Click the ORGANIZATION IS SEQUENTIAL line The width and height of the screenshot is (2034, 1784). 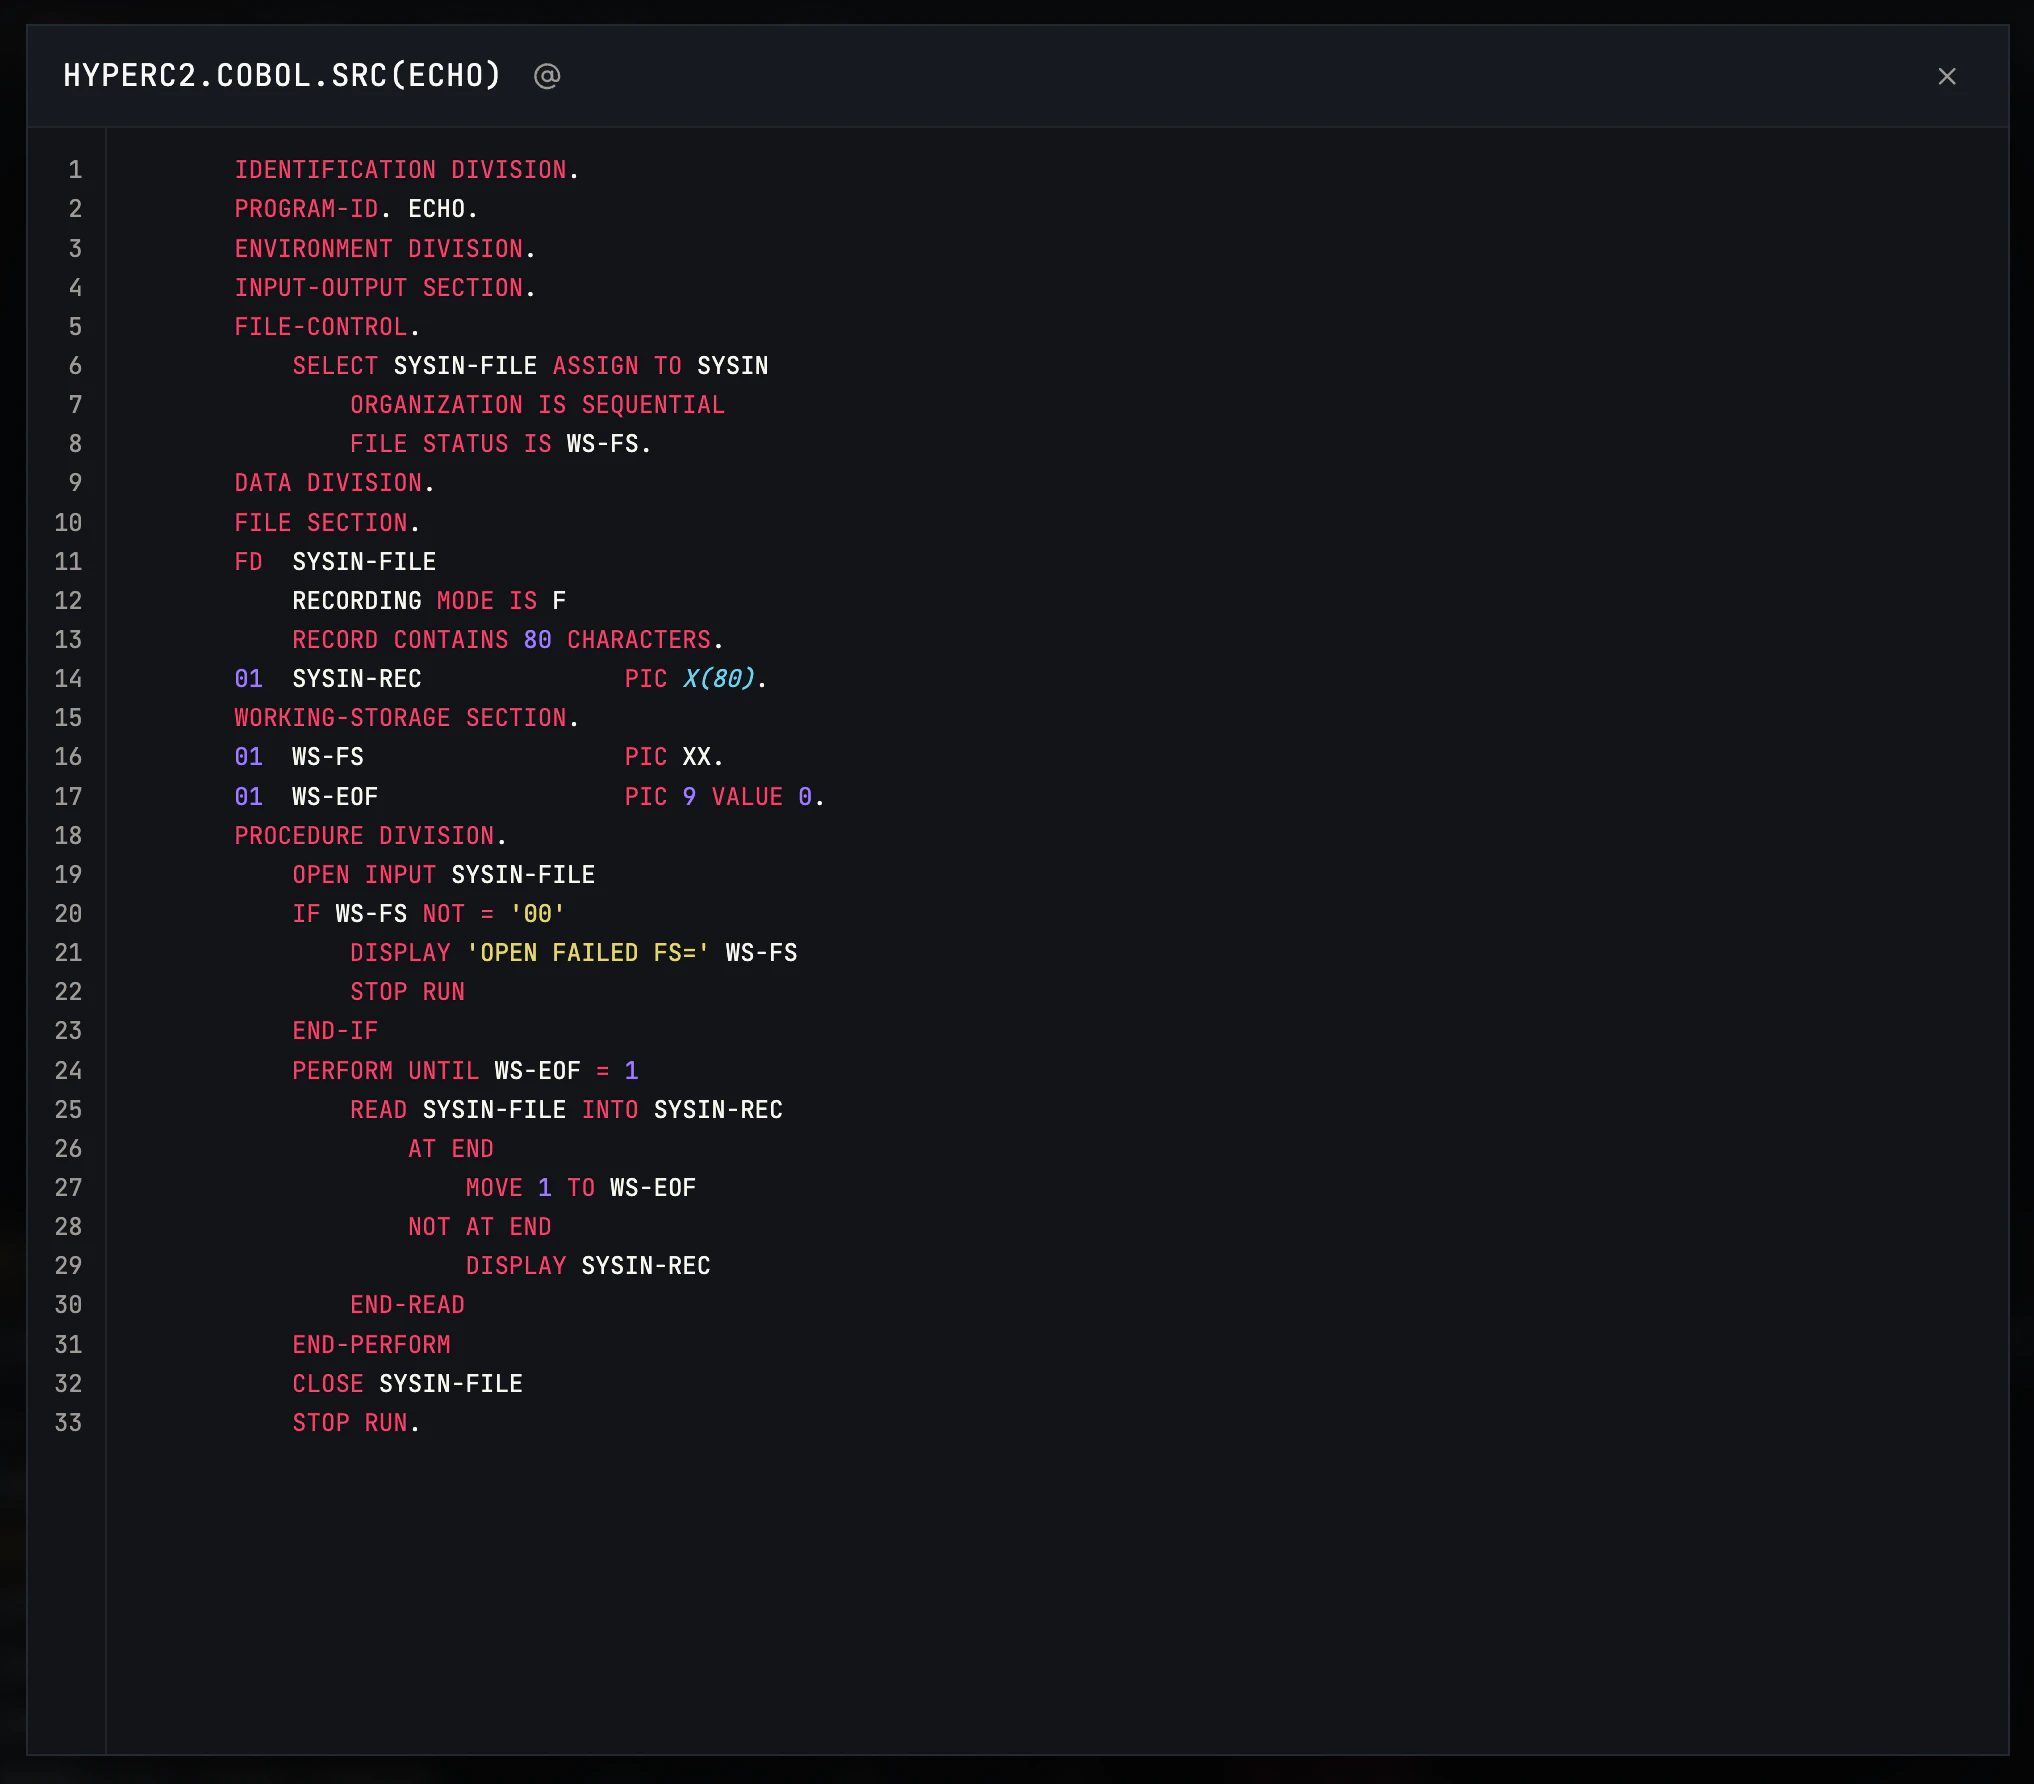[537, 405]
